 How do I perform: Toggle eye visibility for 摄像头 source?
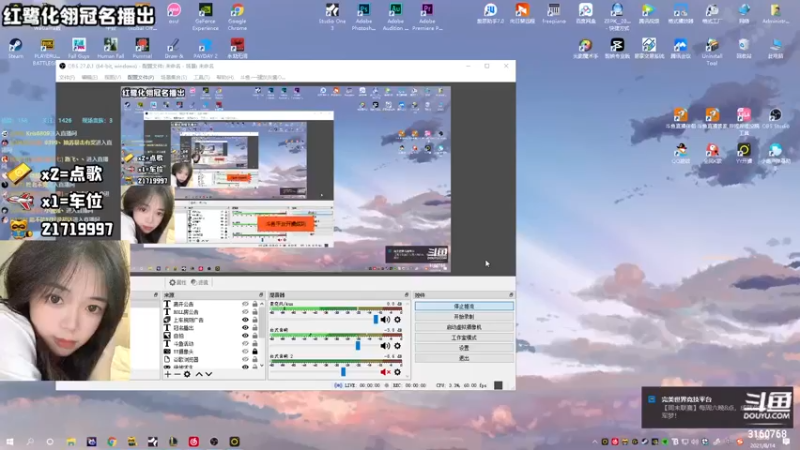click(x=245, y=352)
